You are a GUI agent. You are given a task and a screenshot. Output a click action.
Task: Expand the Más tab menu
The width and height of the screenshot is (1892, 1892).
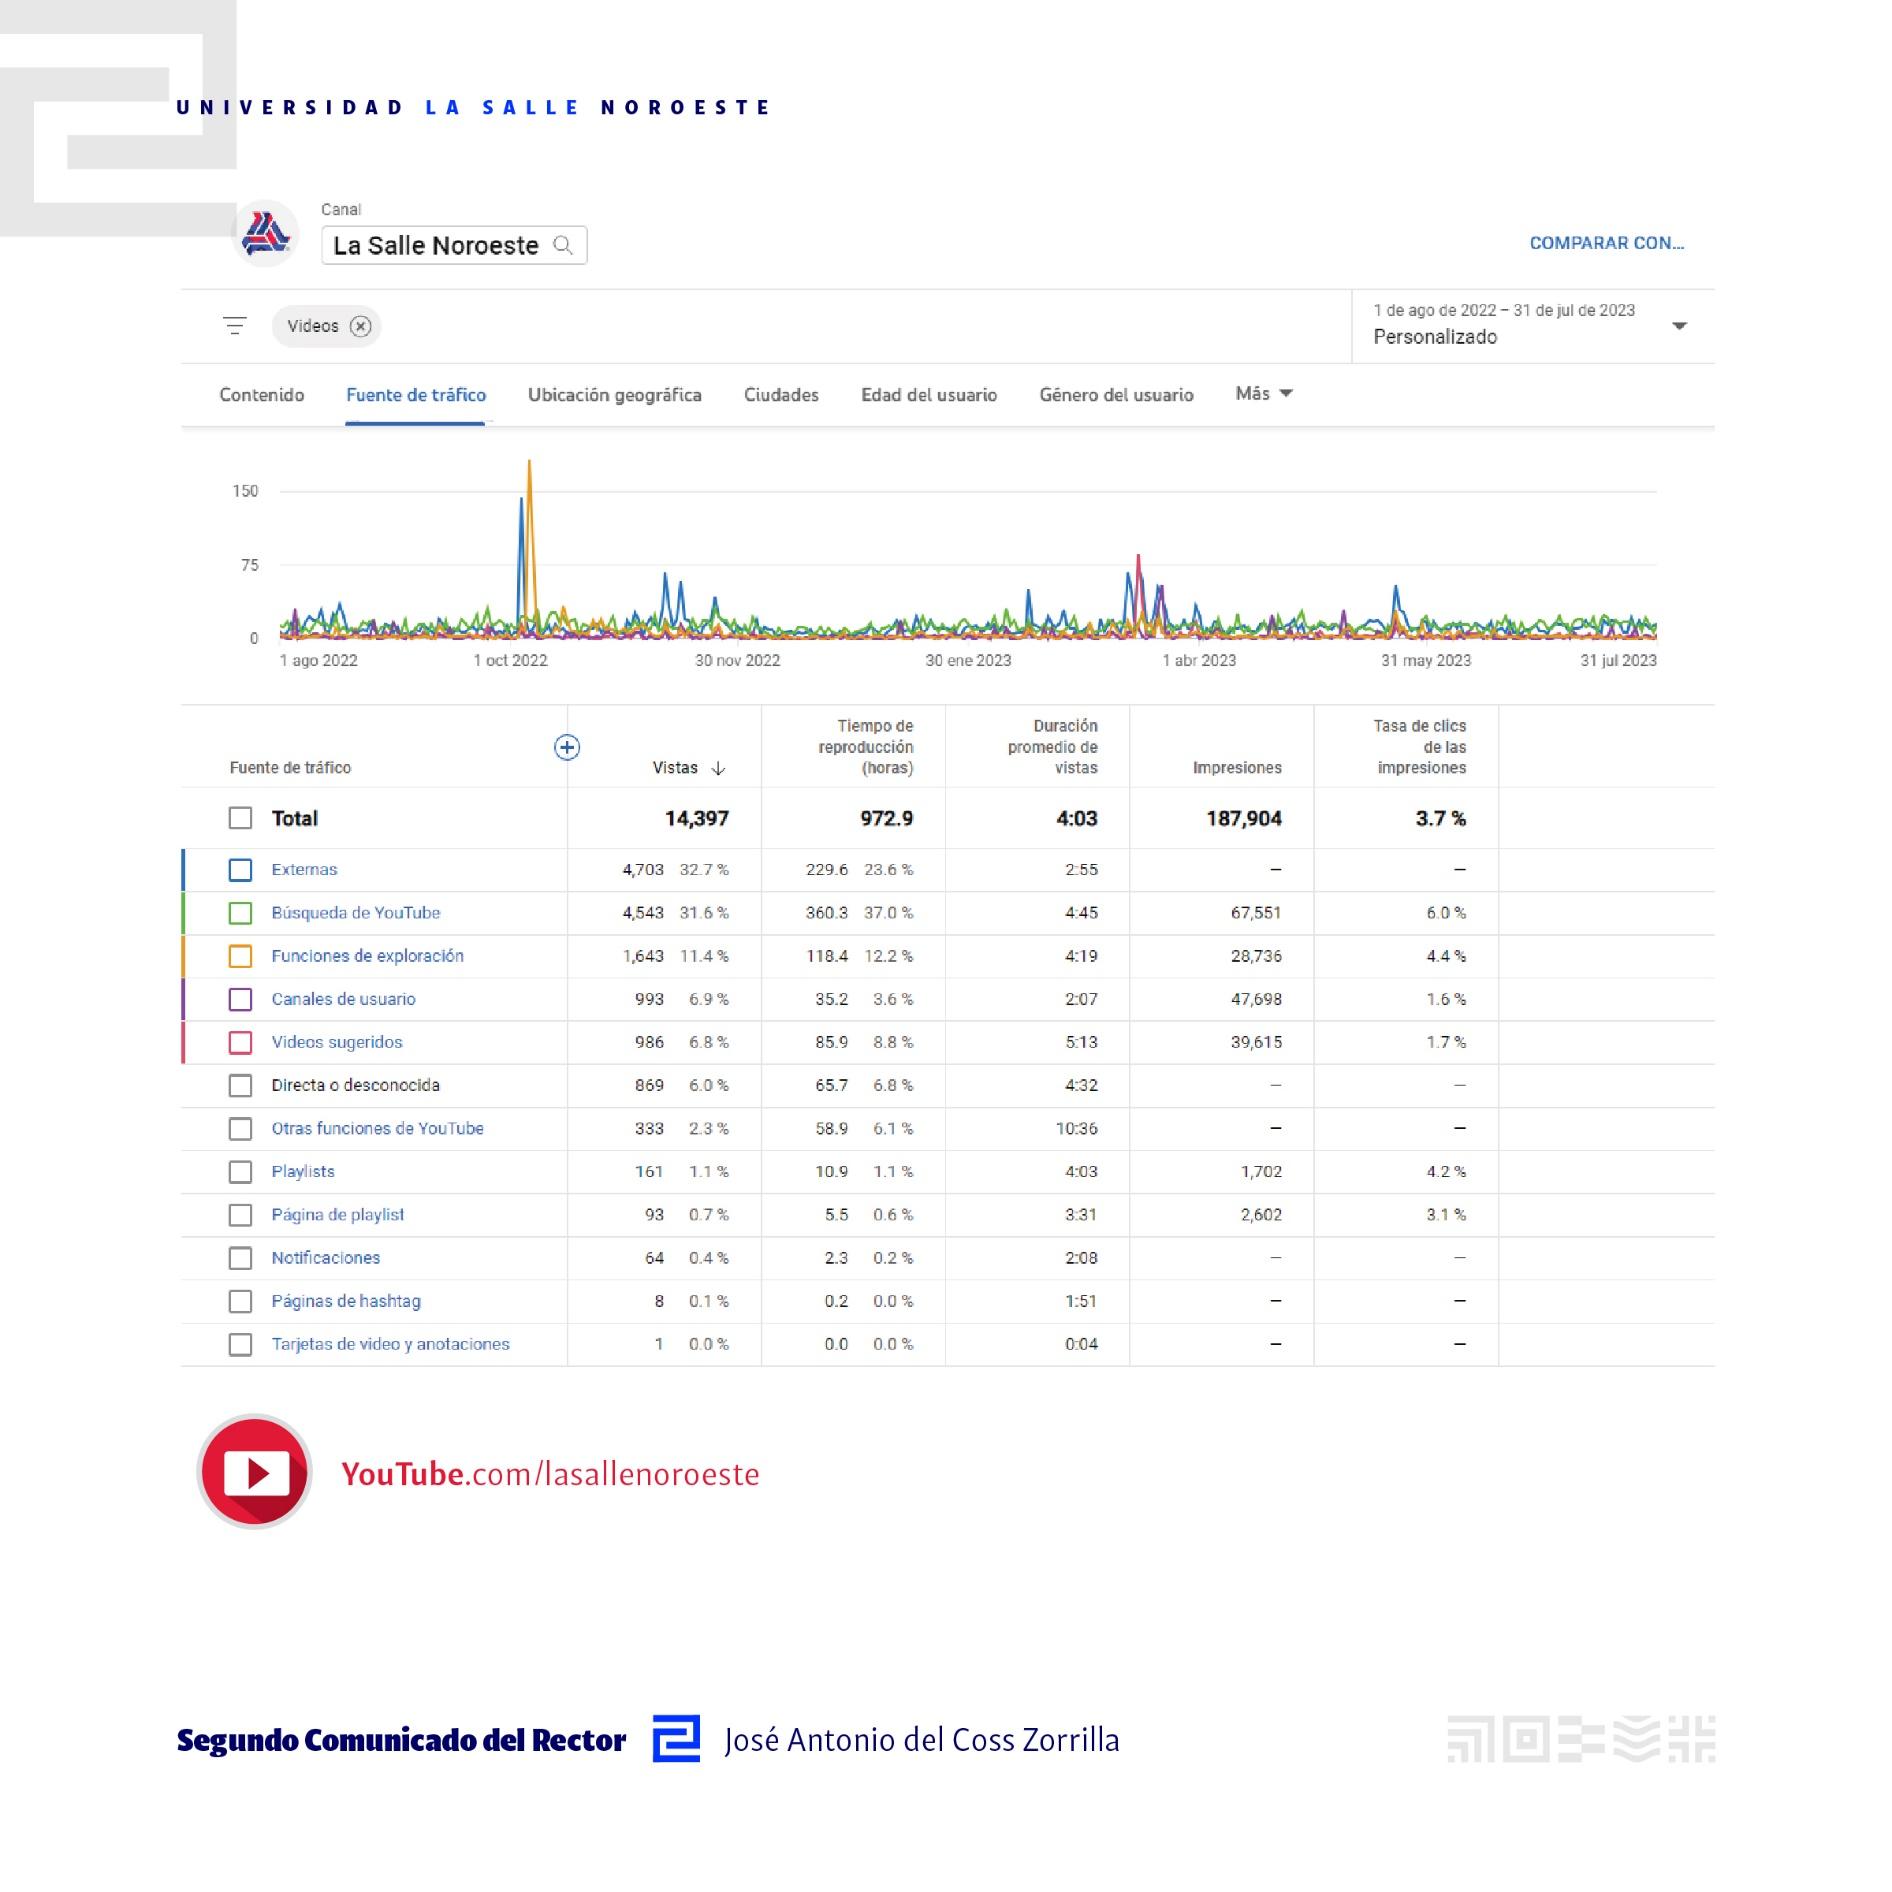pos(1264,394)
